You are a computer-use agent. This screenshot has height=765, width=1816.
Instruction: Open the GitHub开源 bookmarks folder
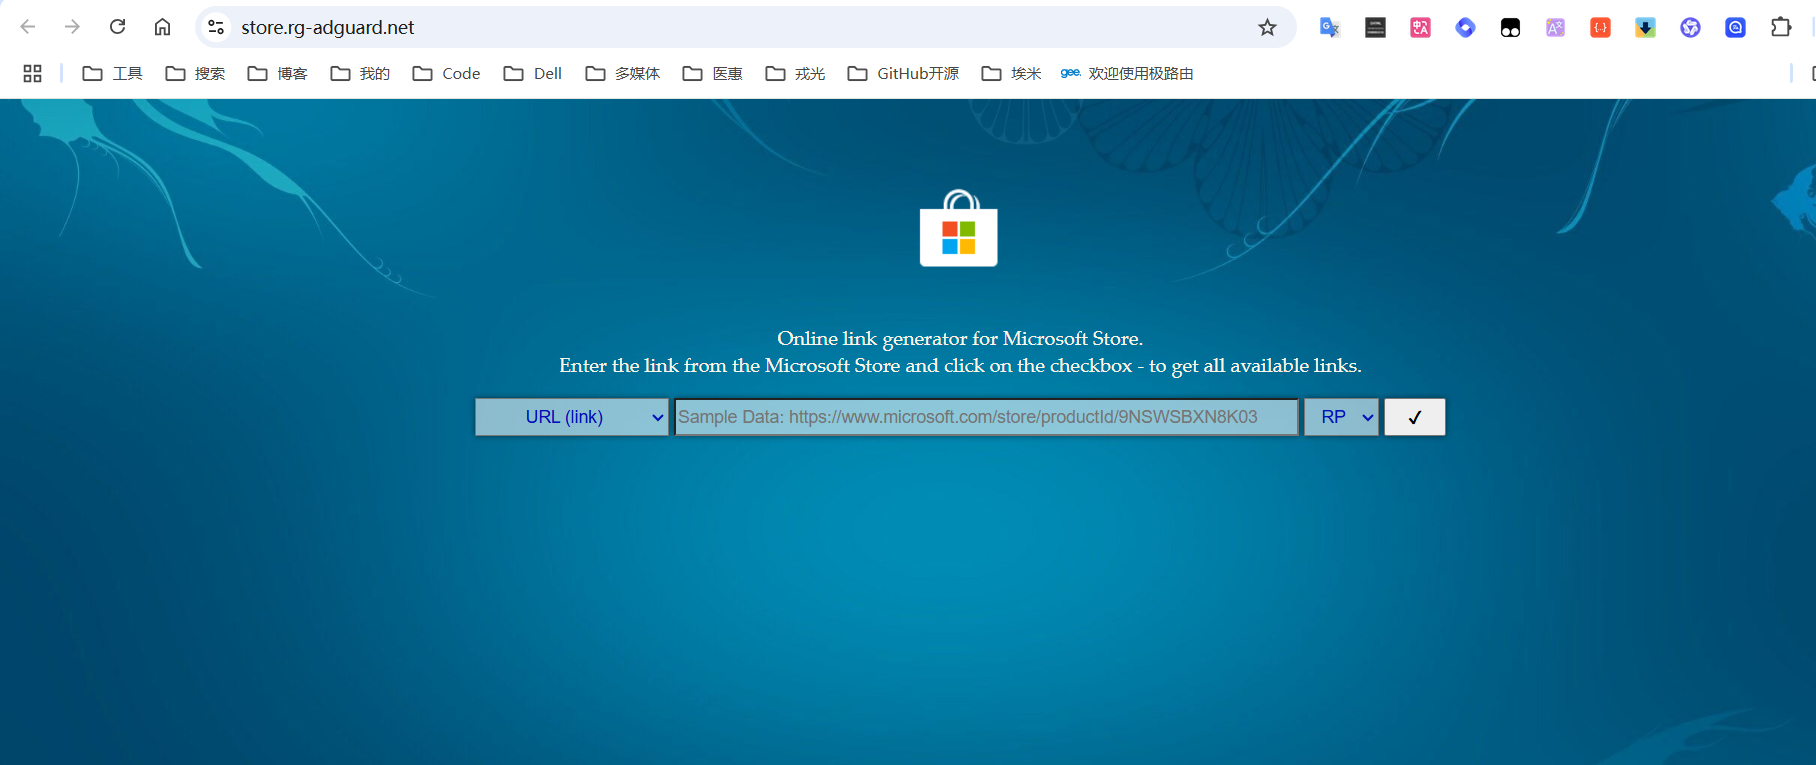(x=903, y=73)
